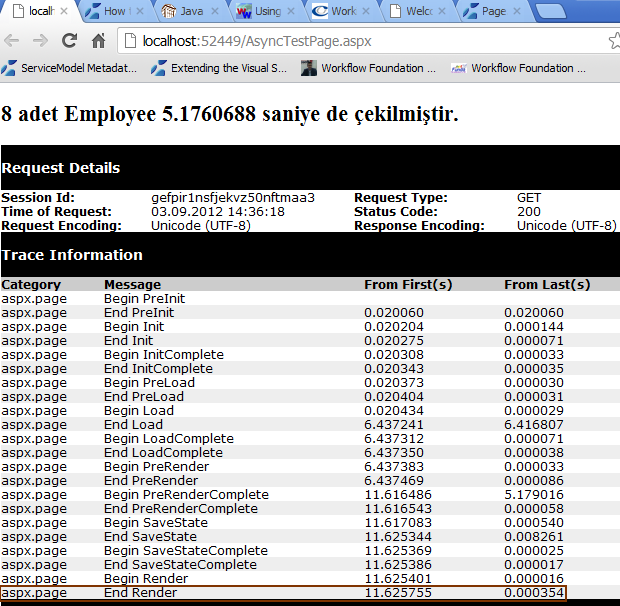
Task: Reload the page with refresh icon
Action: click(x=69, y=41)
